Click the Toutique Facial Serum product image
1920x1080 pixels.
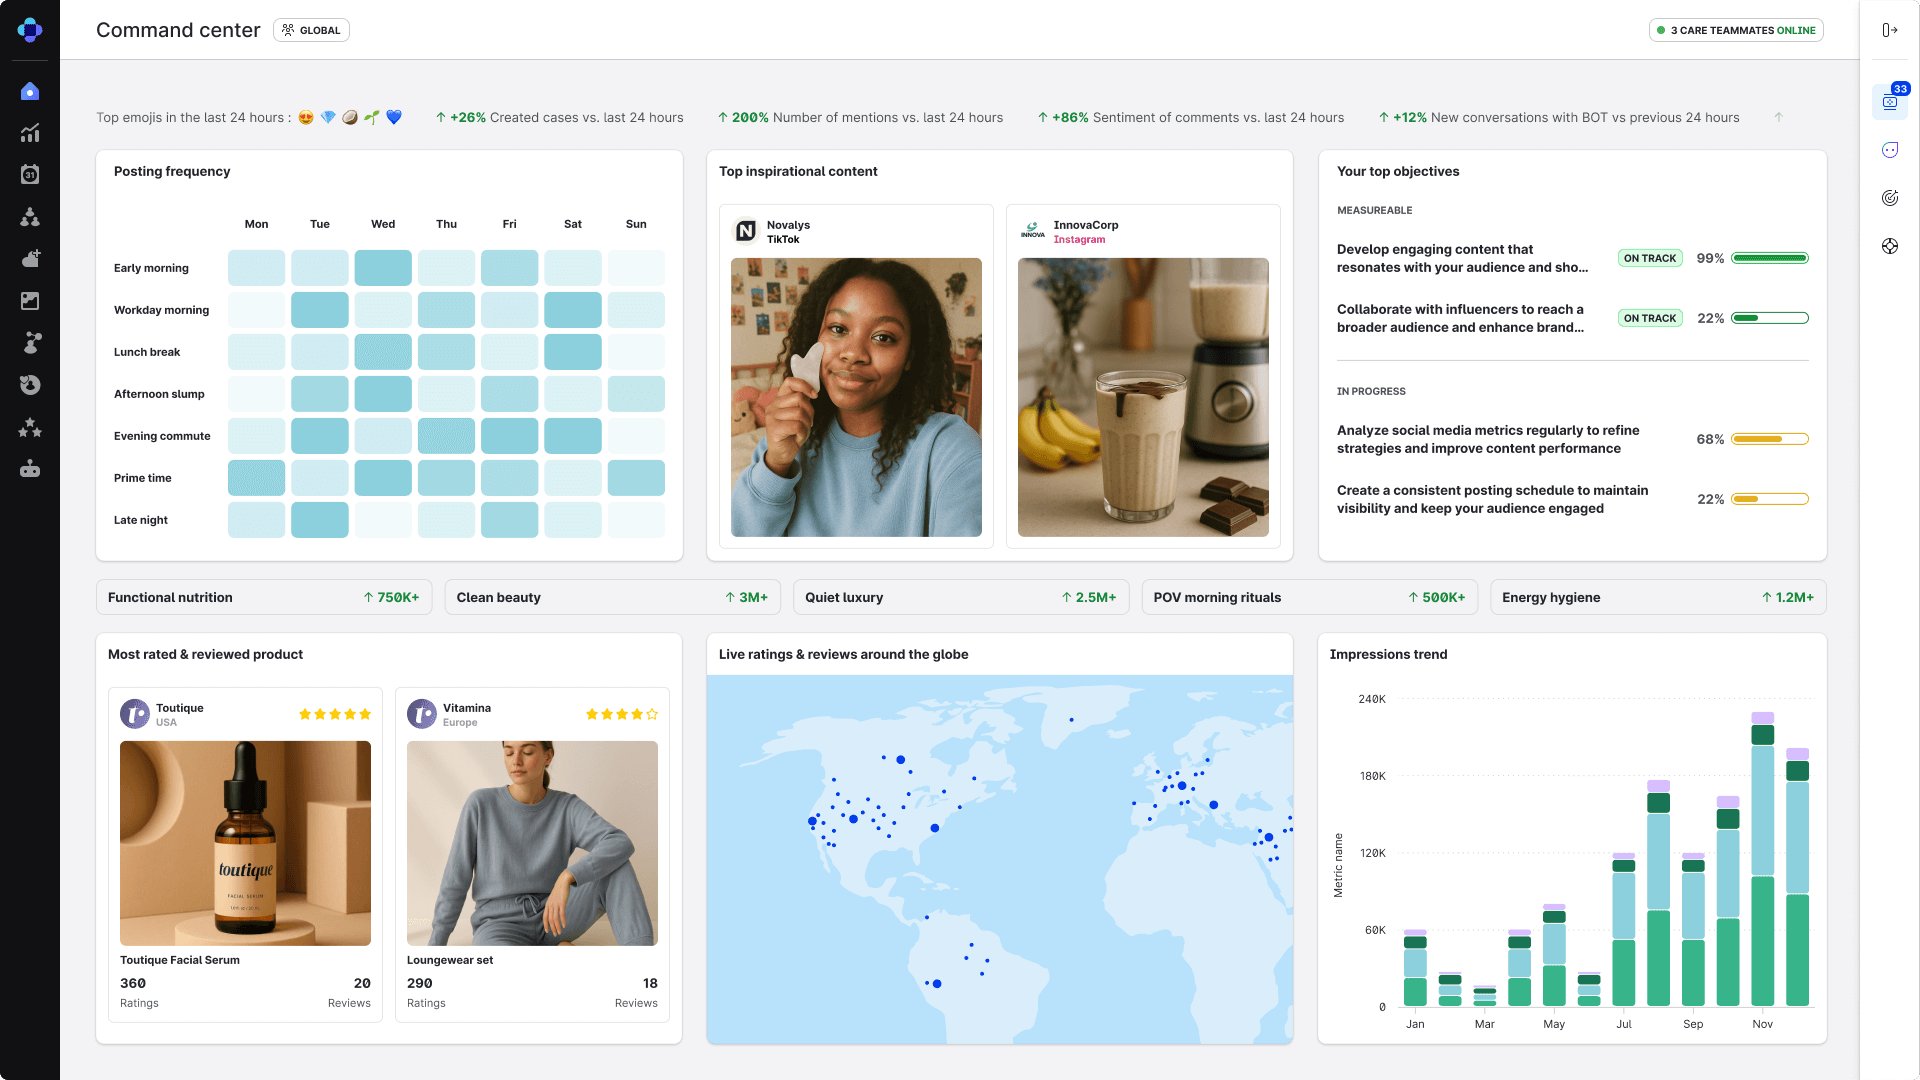pyautogui.click(x=245, y=843)
